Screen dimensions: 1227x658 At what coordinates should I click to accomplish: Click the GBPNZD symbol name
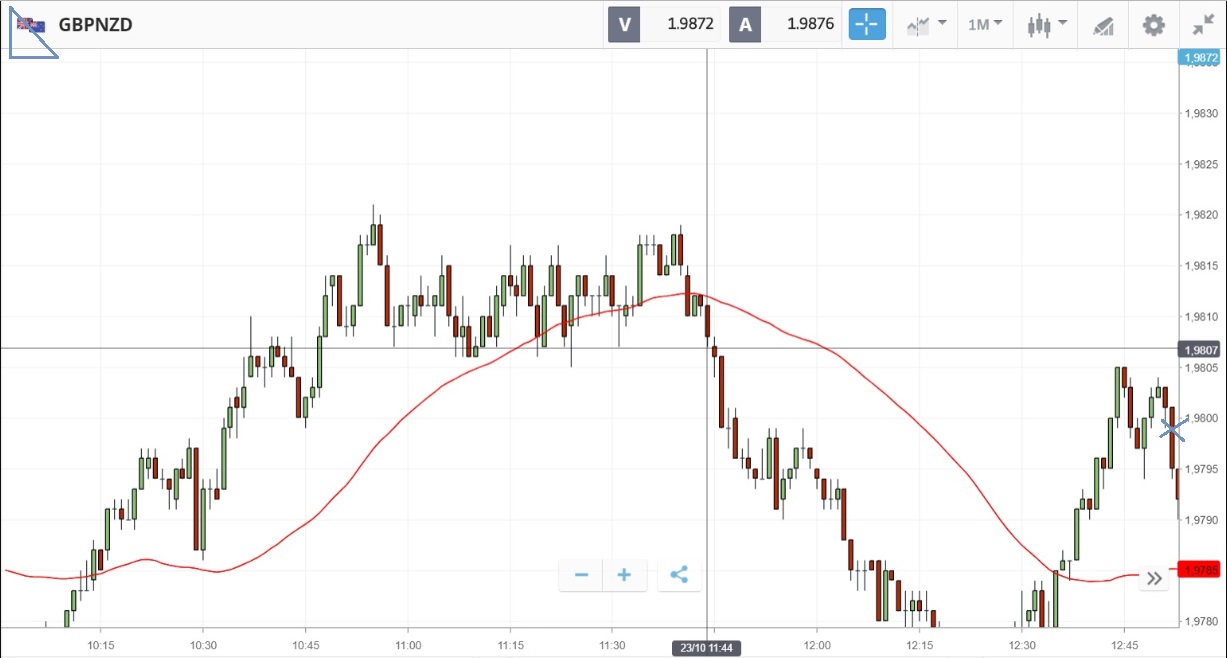pos(96,25)
